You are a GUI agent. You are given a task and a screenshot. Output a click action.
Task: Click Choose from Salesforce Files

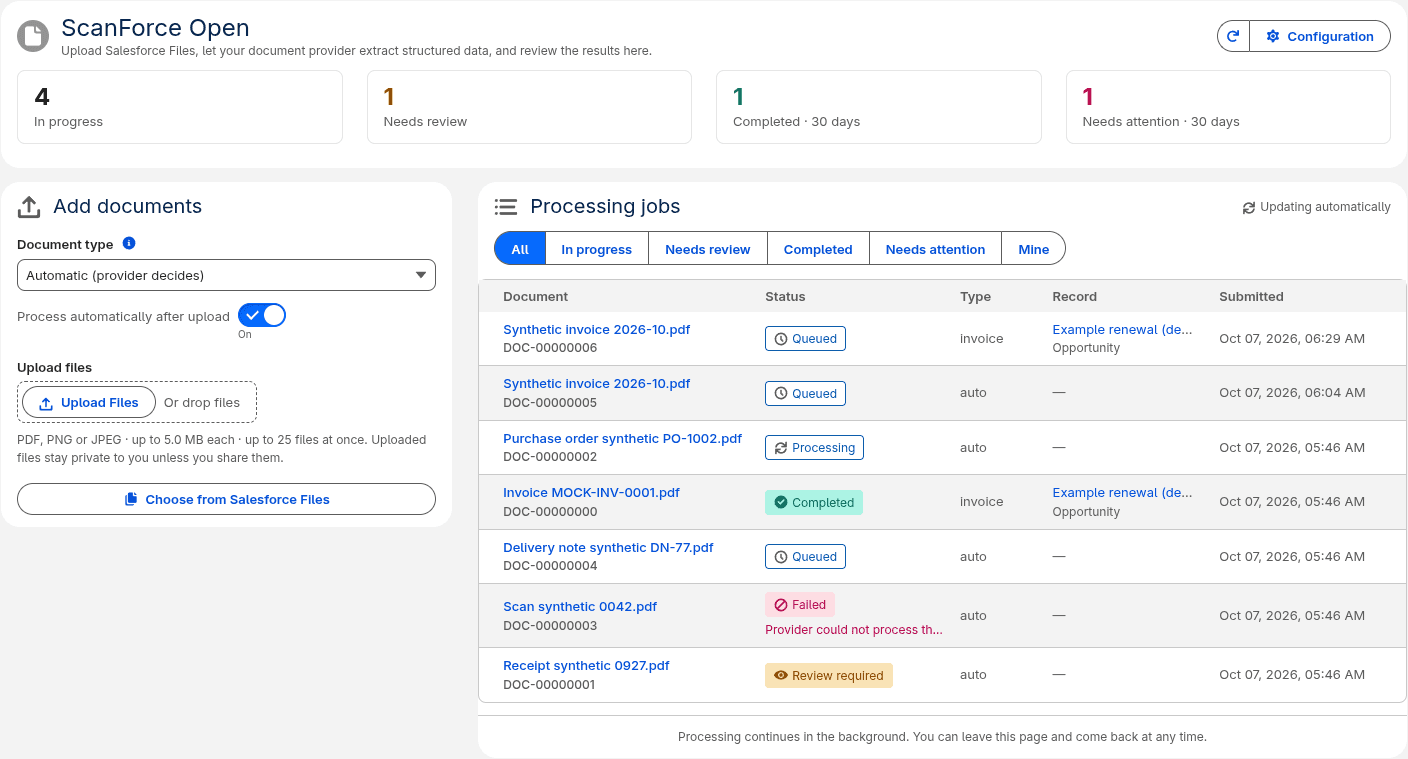click(226, 499)
